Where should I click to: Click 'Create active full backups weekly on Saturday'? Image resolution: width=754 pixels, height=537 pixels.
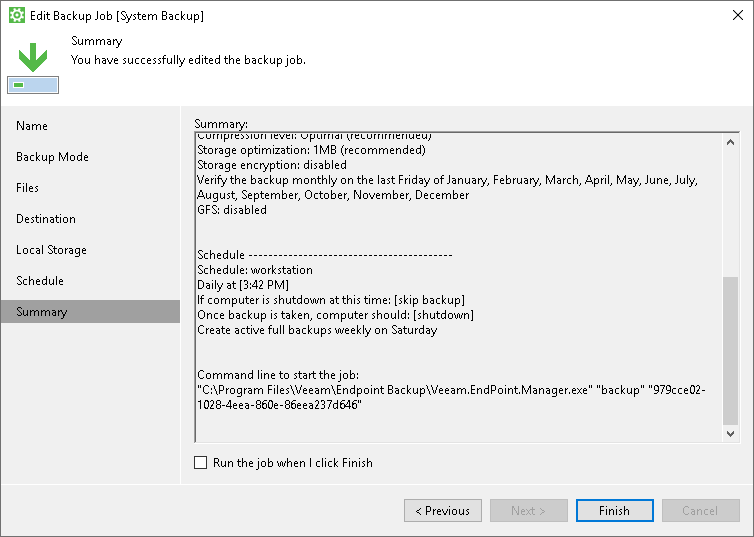click(x=317, y=330)
